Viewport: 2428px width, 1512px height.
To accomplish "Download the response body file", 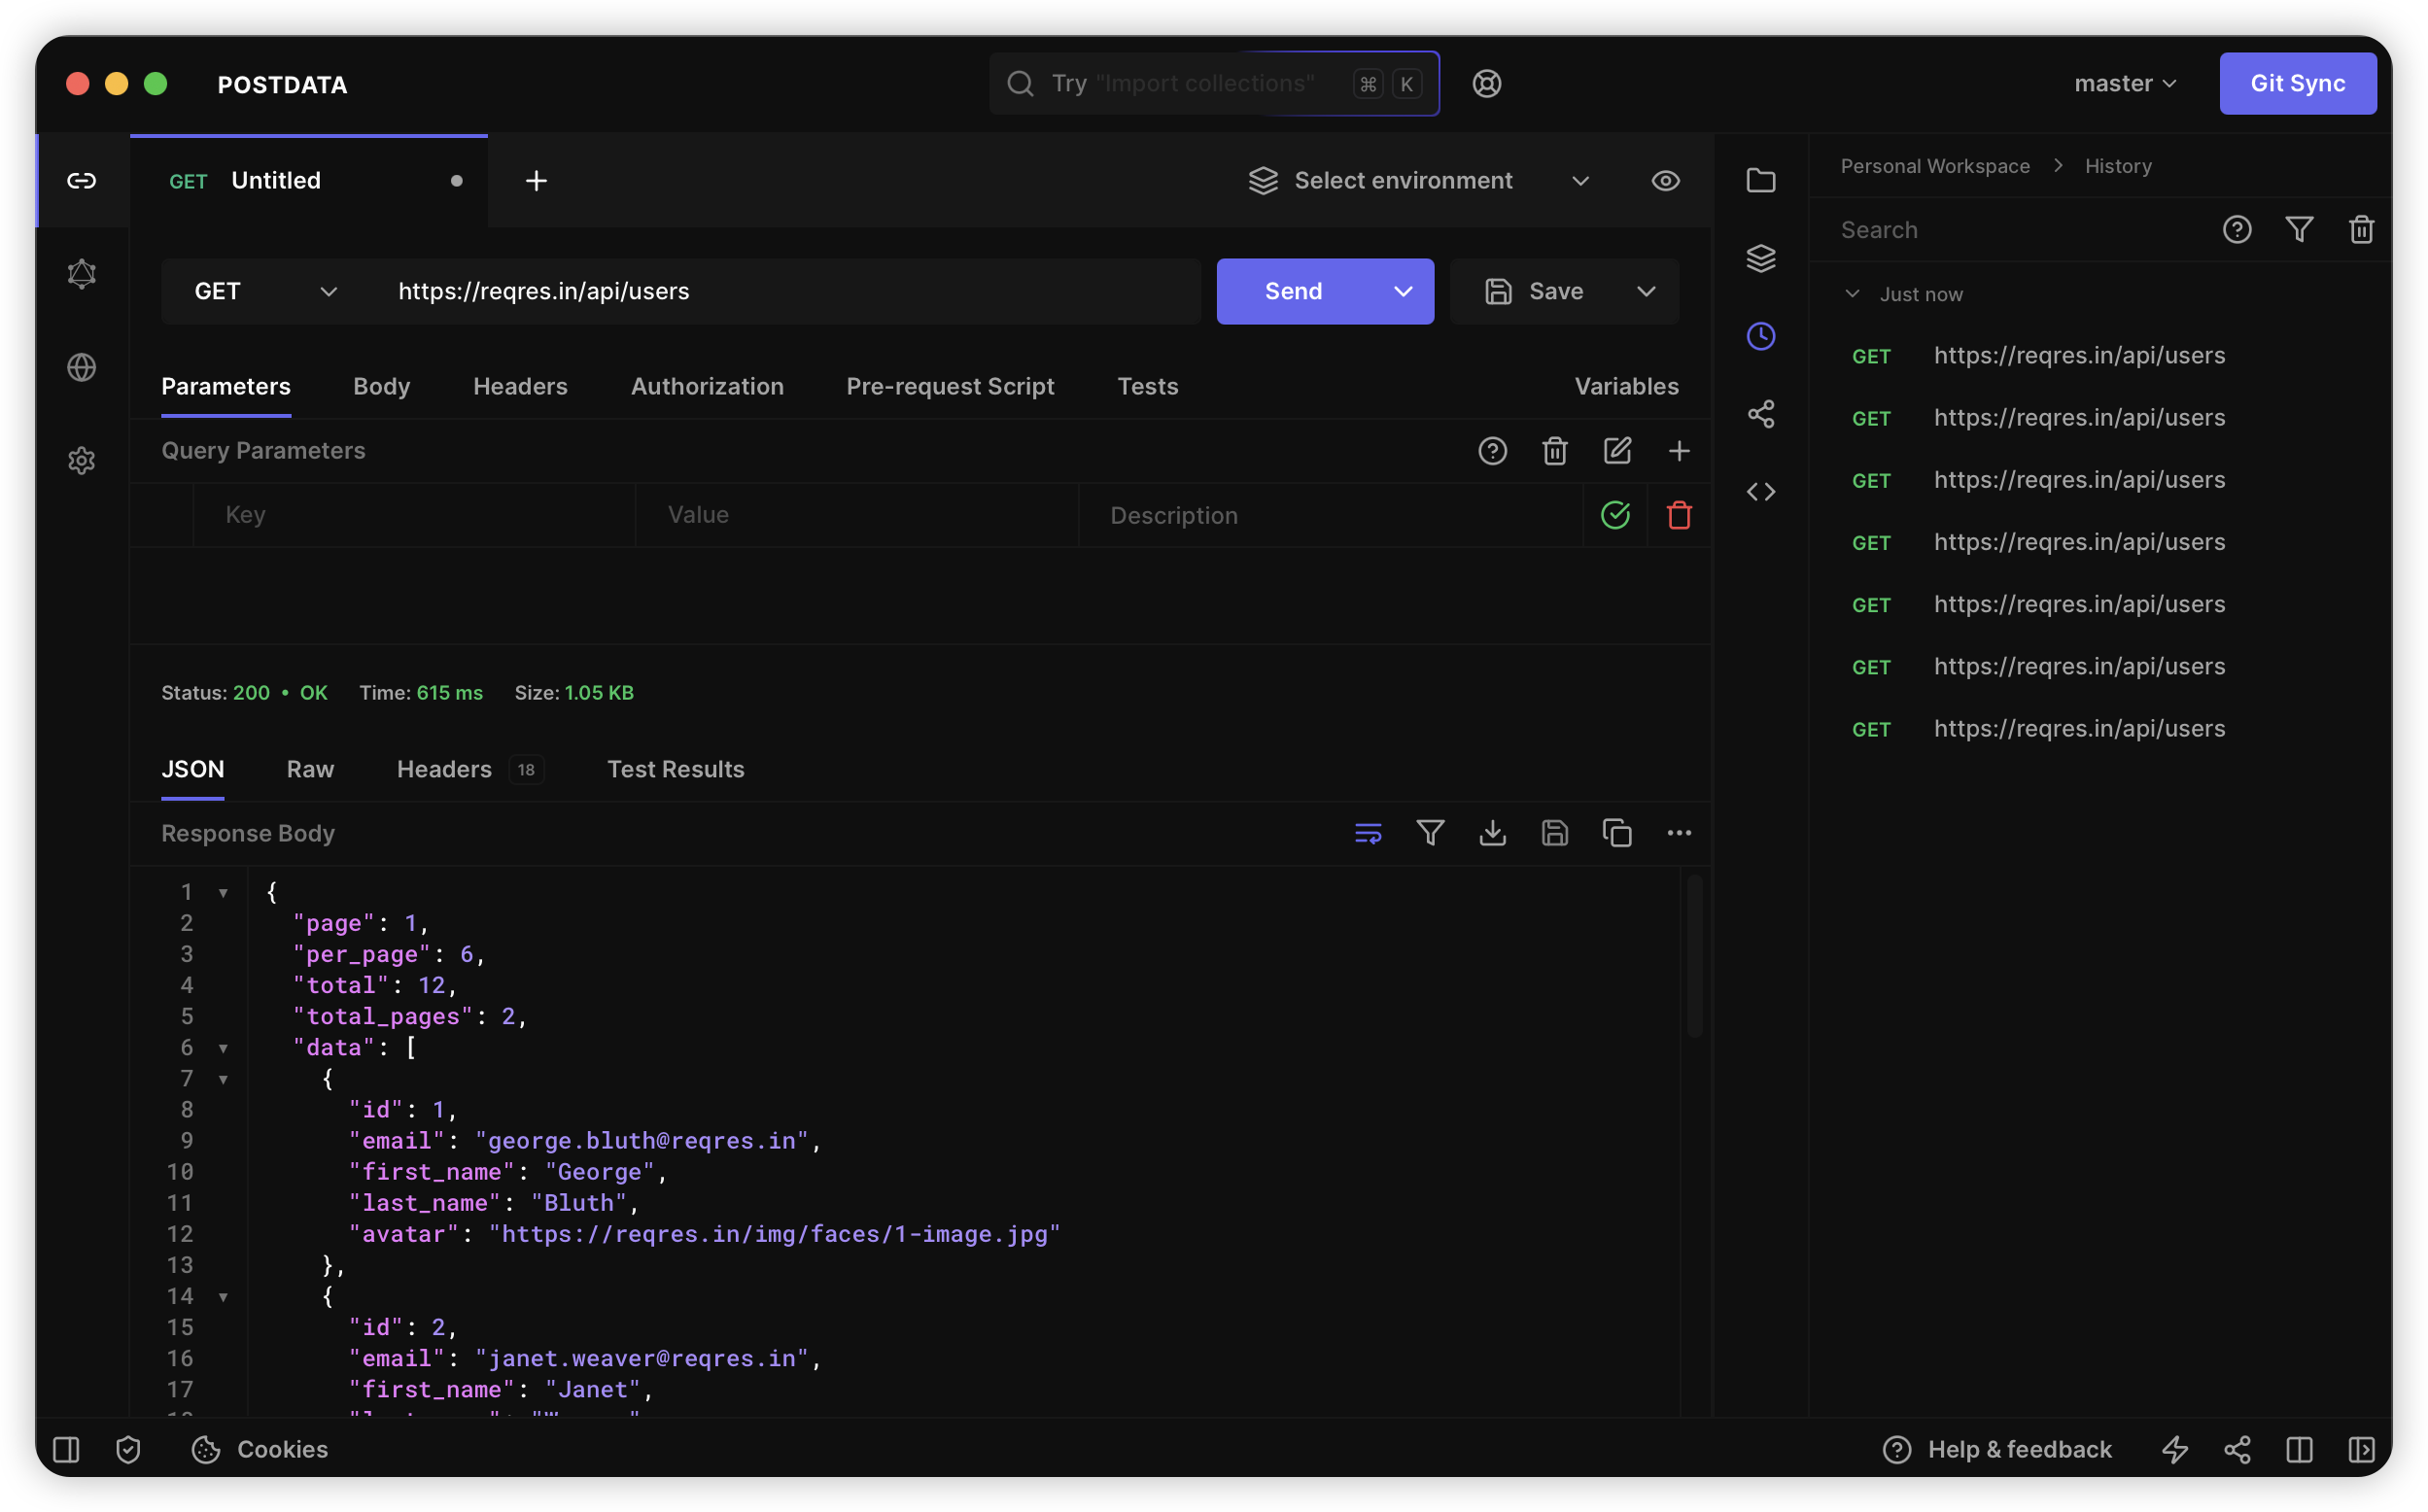I will 1492,833.
